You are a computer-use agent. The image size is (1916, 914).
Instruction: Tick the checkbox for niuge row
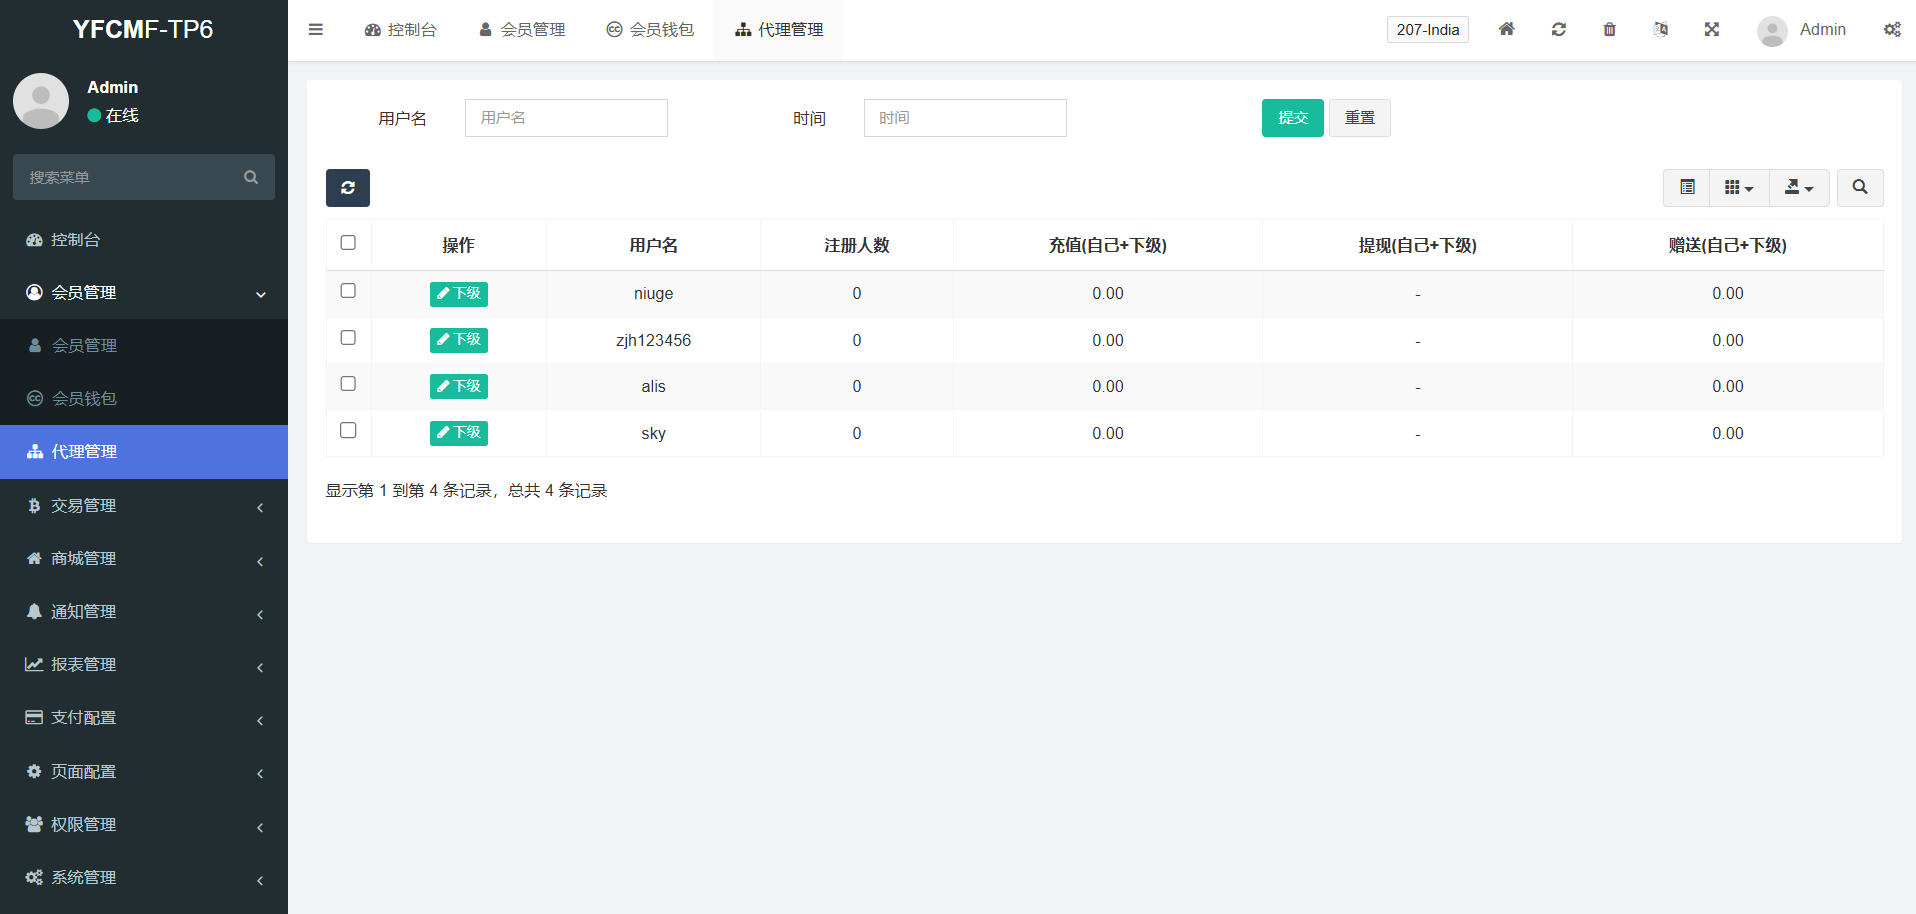pos(348,291)
